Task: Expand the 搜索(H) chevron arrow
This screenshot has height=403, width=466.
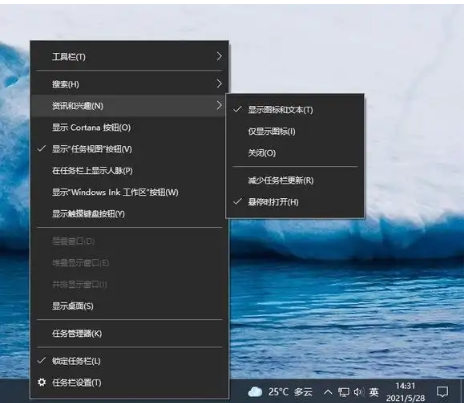Action: (219, 84)
